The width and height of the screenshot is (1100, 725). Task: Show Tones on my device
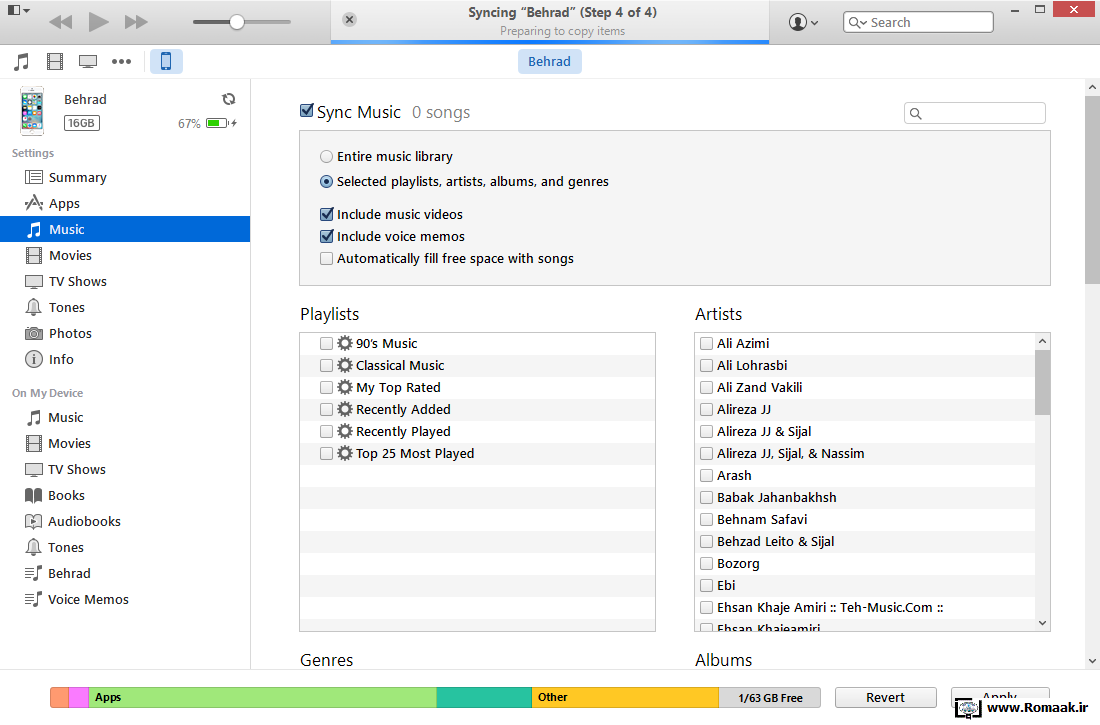pyautogui.click(x=125, y=547)
